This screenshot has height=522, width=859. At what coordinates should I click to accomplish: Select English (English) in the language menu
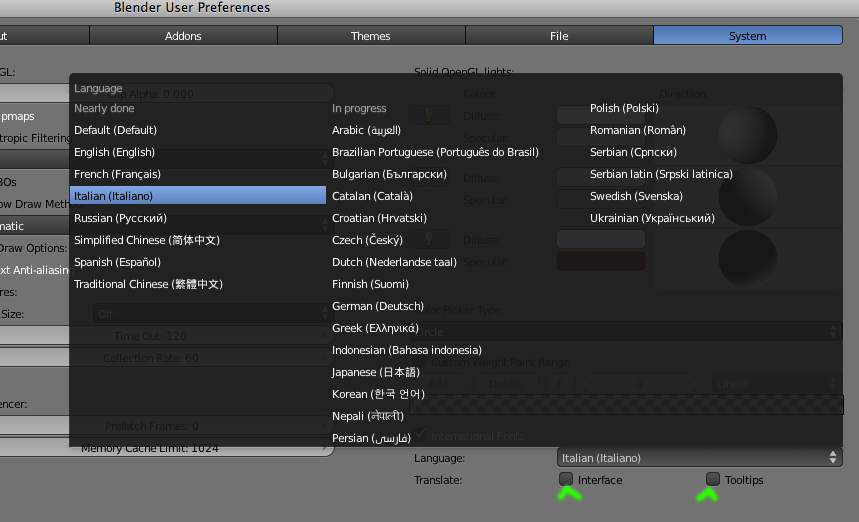coord(114,152)
